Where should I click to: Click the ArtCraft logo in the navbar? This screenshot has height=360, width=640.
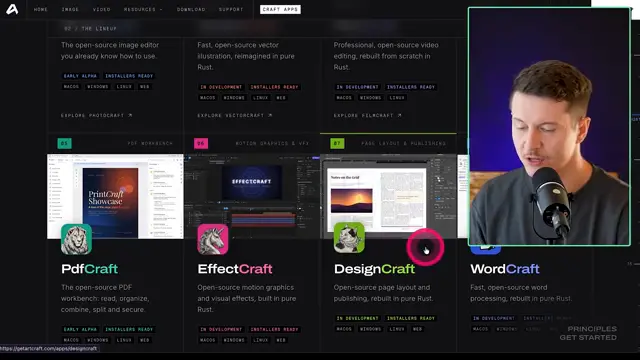point(12,9)
